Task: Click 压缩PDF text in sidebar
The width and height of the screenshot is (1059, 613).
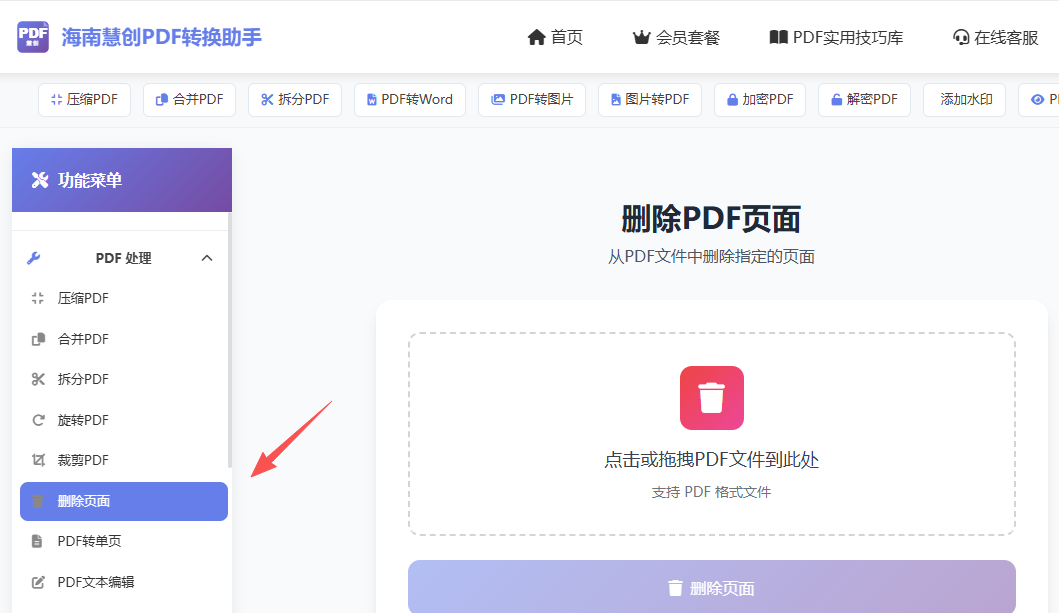Action: point(83,298)
